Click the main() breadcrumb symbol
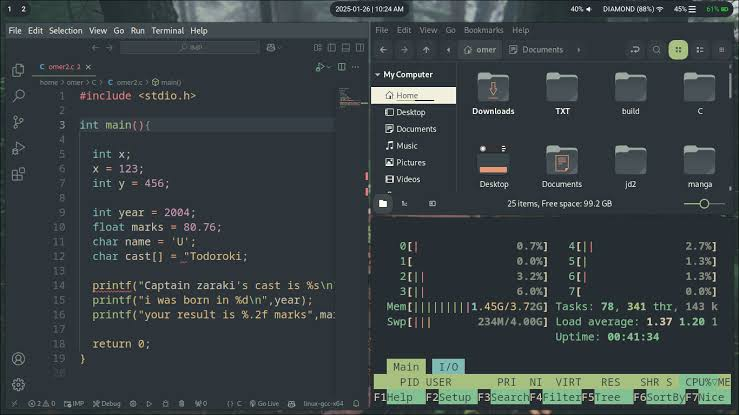This screenshot has height=415, width=739. click(166, 82)
